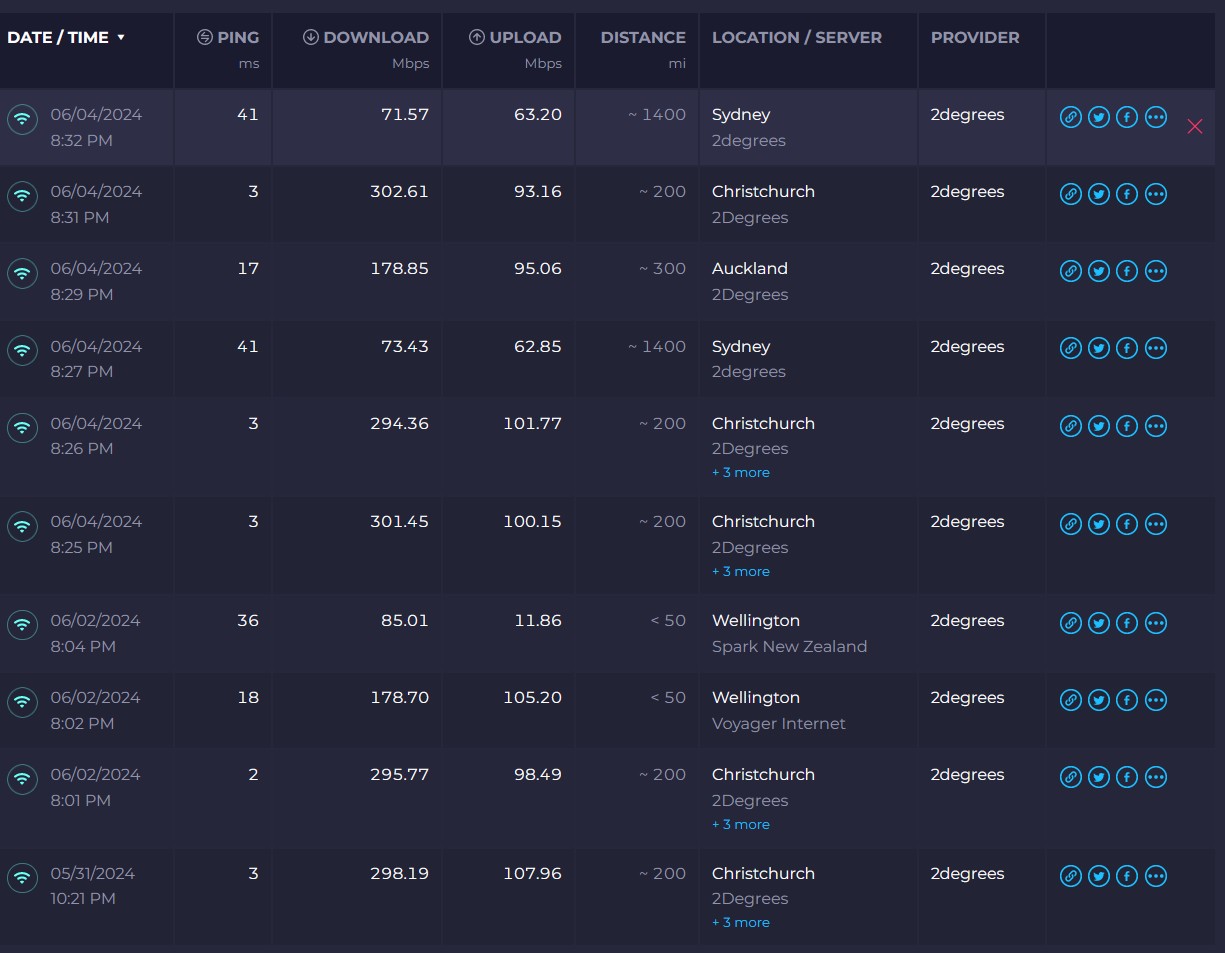Sort results by the Distance column
Screen dimensions: 1225x953
[x=643, y=37]
